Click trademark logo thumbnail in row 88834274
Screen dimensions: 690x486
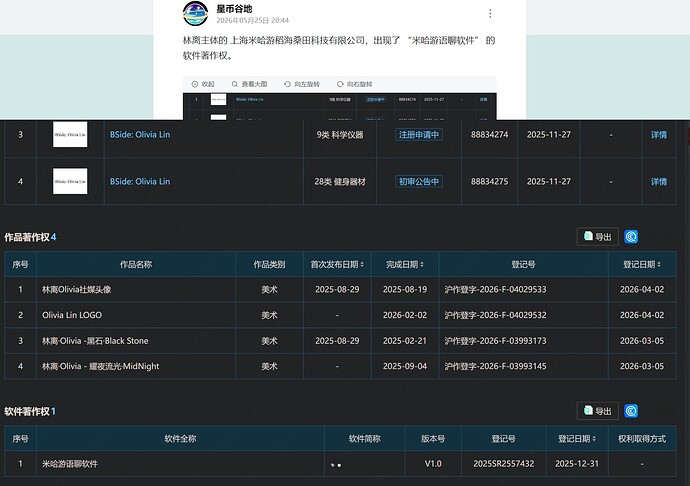pyautogui.click(x=70, y=134)
